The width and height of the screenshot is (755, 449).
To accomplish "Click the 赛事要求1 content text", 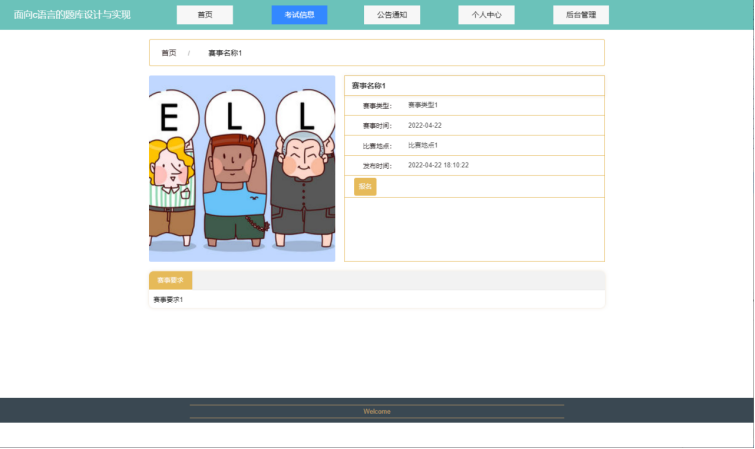I will coord(168,300).
